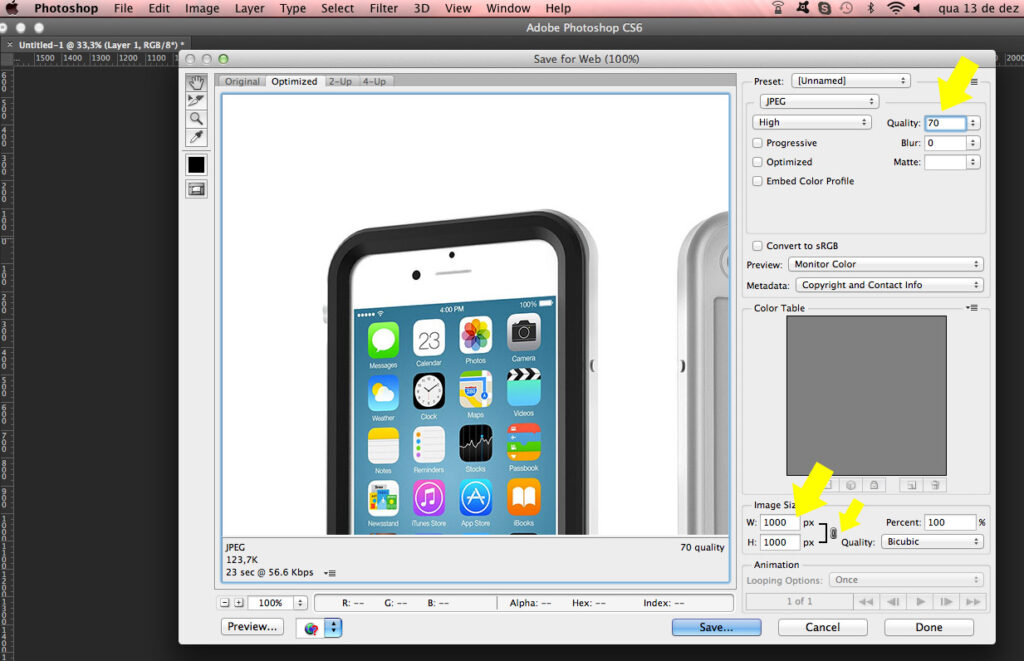
Task: Toggle slices visibility button
Action: click(196, 189)
